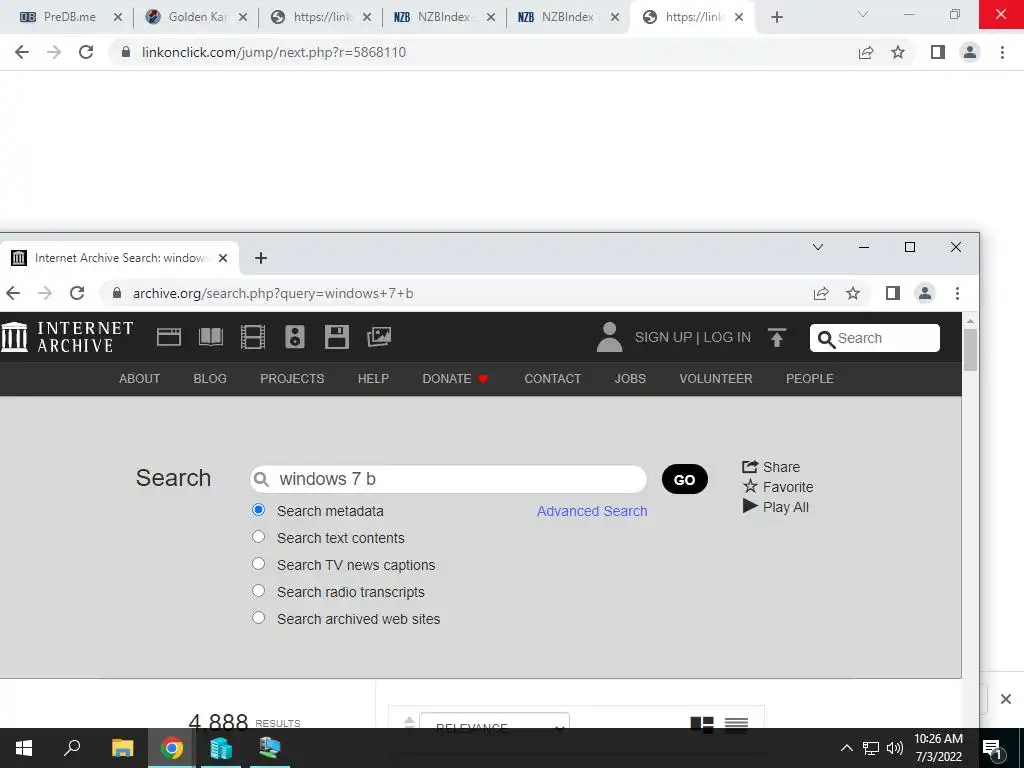
Task: Open Chrome menu dots in linkonclick window
Action: [x=1002, y=52]
